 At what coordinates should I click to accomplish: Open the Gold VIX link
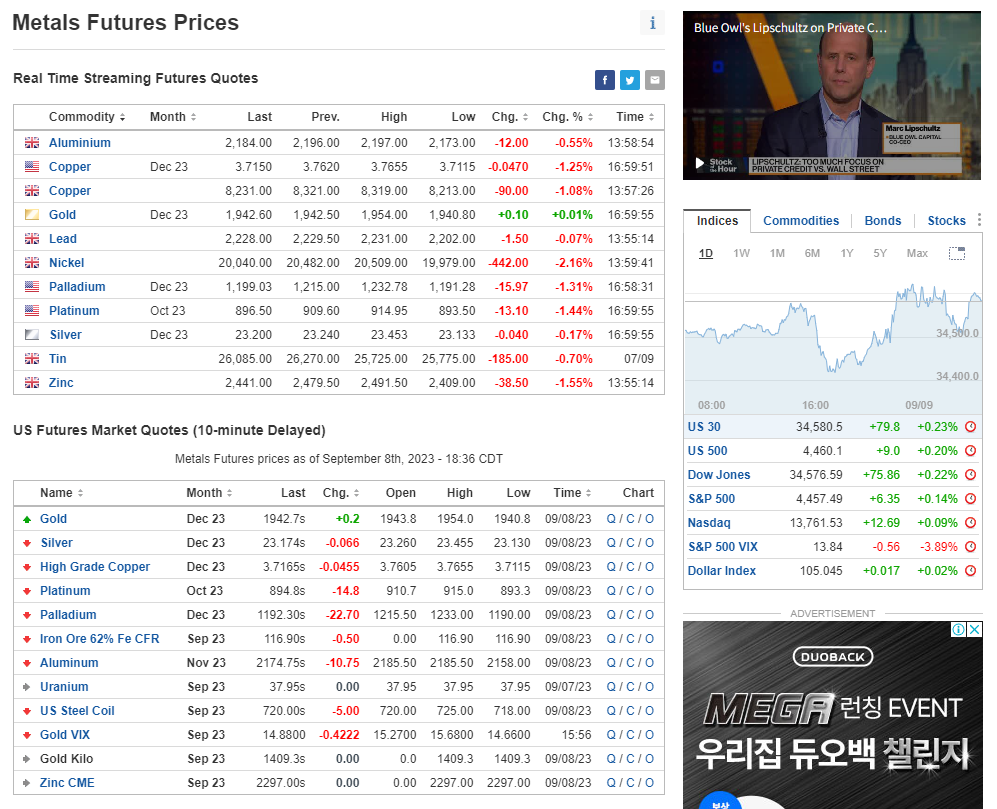pyautogui.click(x=65, y=735)
